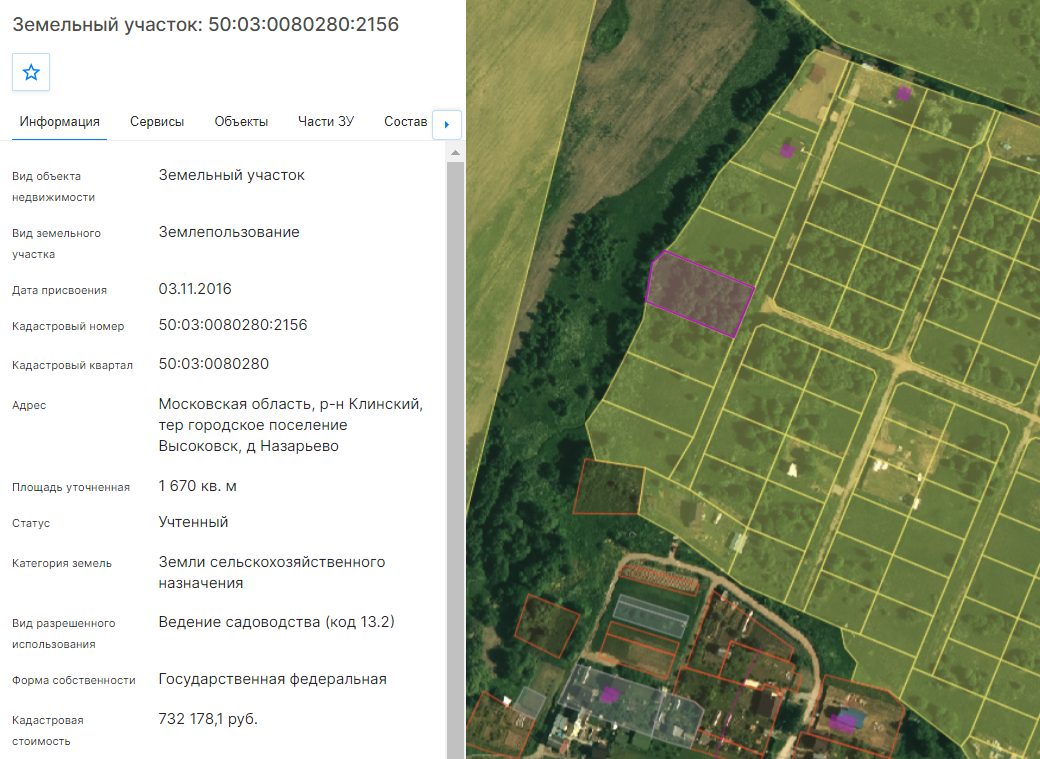Click the info panel vertical scrollbar thumb
Image resolution: width=1040 pixels, height=759 pixels.
click(x=455, y=459)
